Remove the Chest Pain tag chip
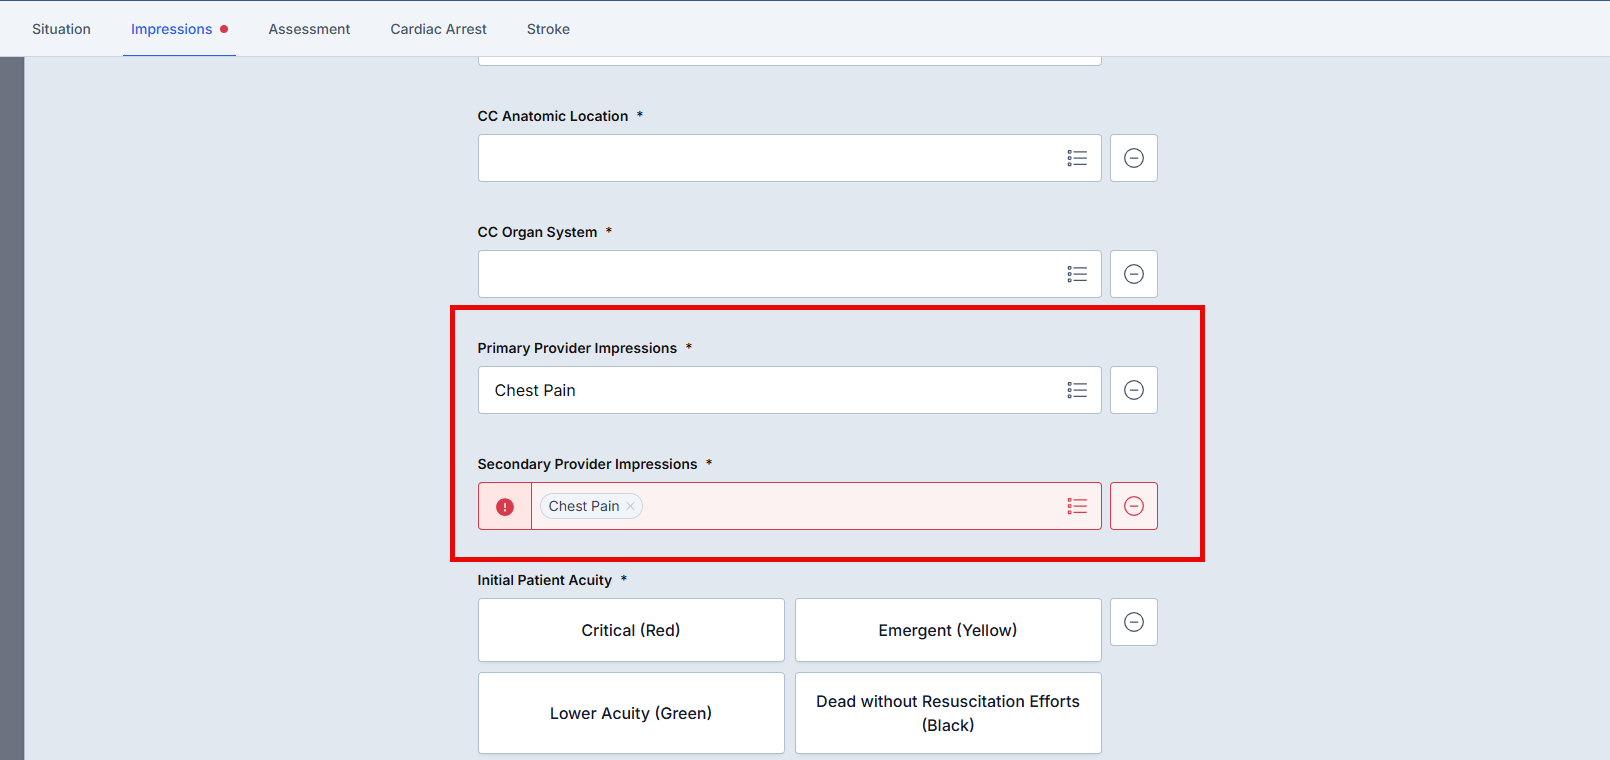Image resolution: width=1610 pixels, height=760 pixels. [630, 507]
